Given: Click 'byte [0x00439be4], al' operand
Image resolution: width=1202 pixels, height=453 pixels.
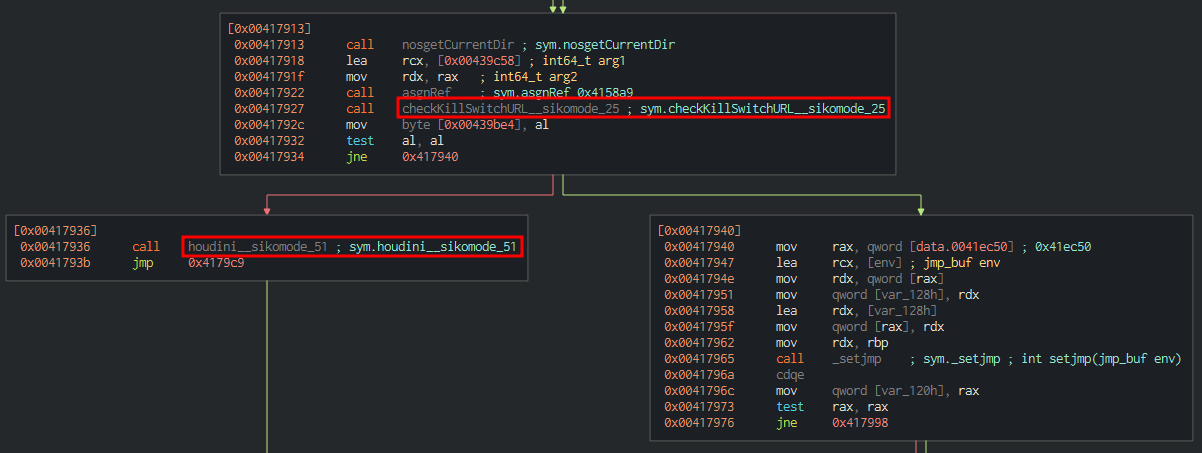Looking at the screenshot, I should pos(478,124).
